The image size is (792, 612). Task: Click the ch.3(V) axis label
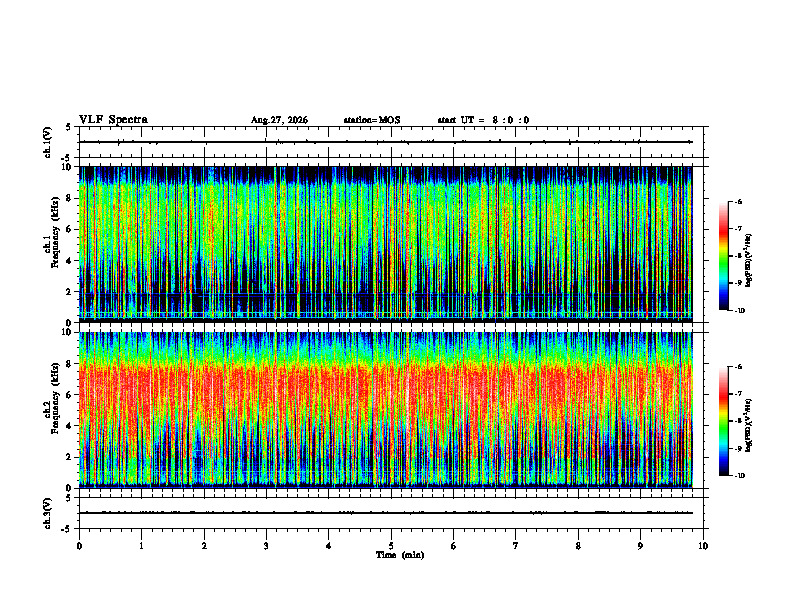[48, 514]
